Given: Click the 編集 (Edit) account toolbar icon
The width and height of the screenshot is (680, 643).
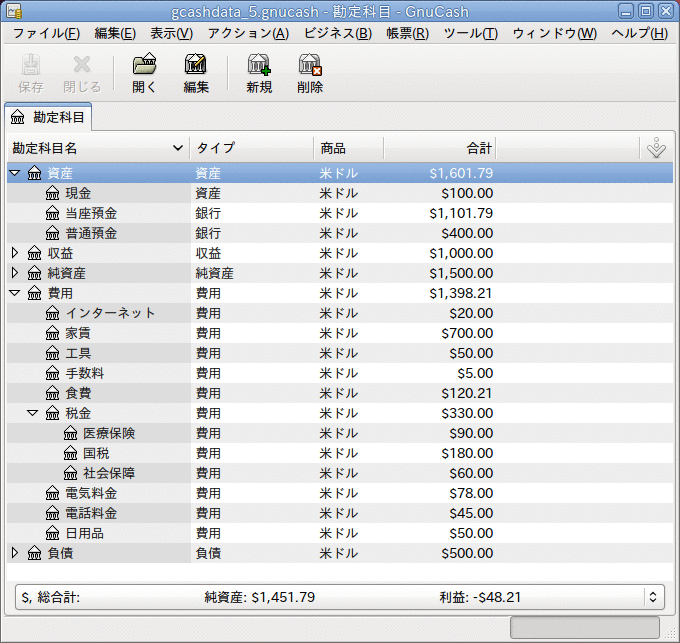Looking at the screenshot, I should tap(196, 65).
